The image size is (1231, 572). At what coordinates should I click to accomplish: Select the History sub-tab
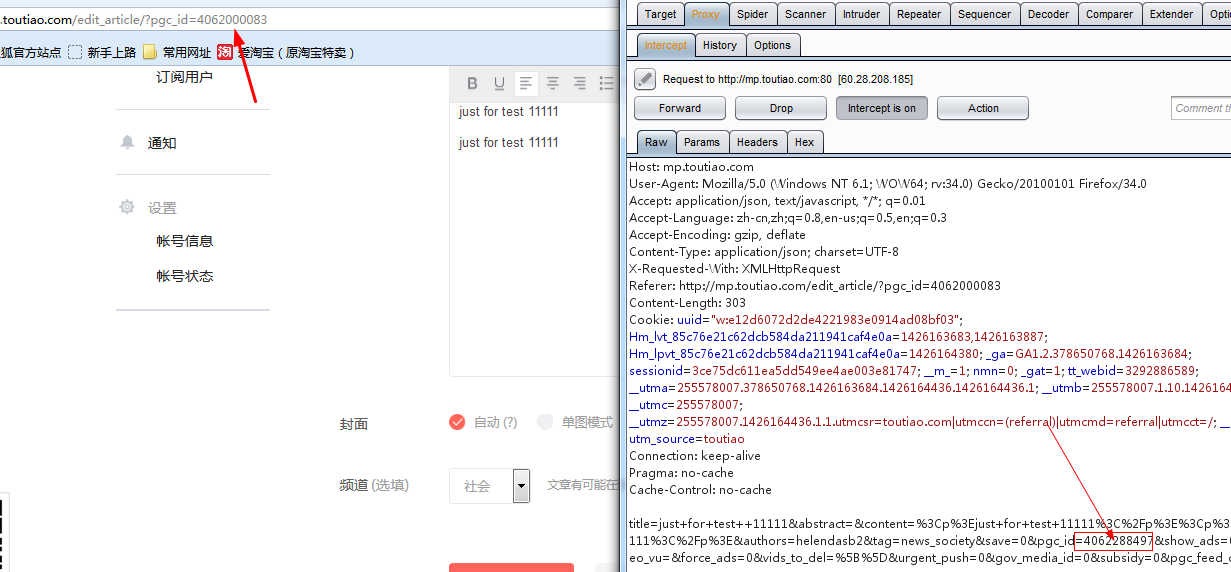pyautogui.click(x=720, y=45)
